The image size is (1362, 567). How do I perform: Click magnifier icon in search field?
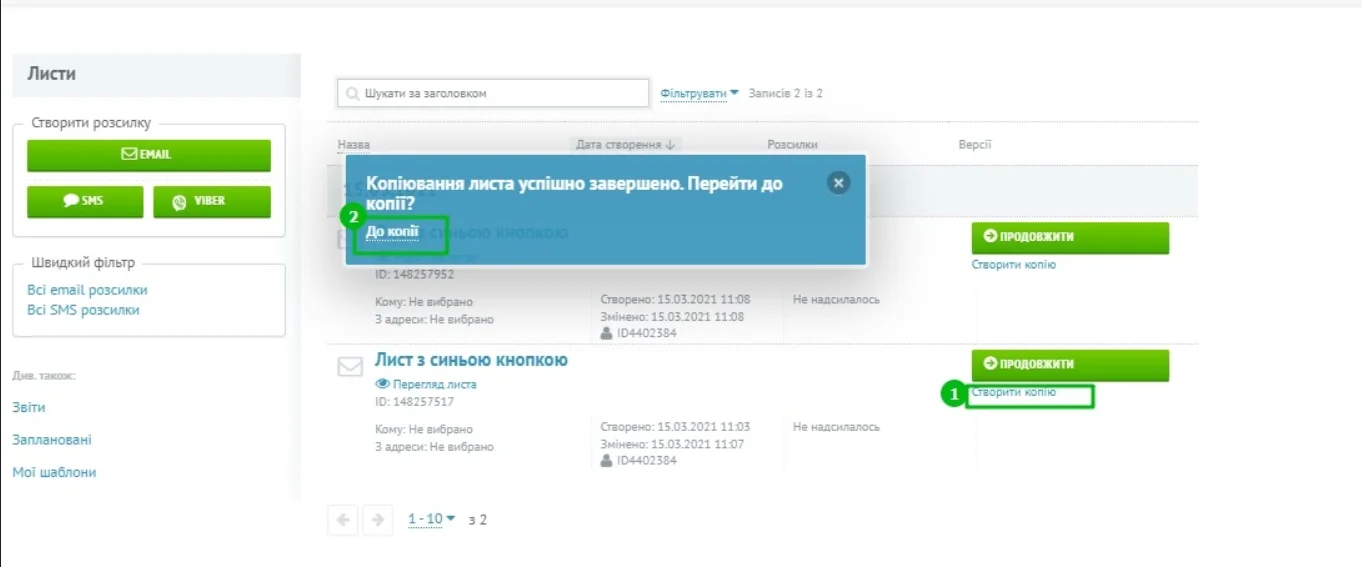[352, 94]
